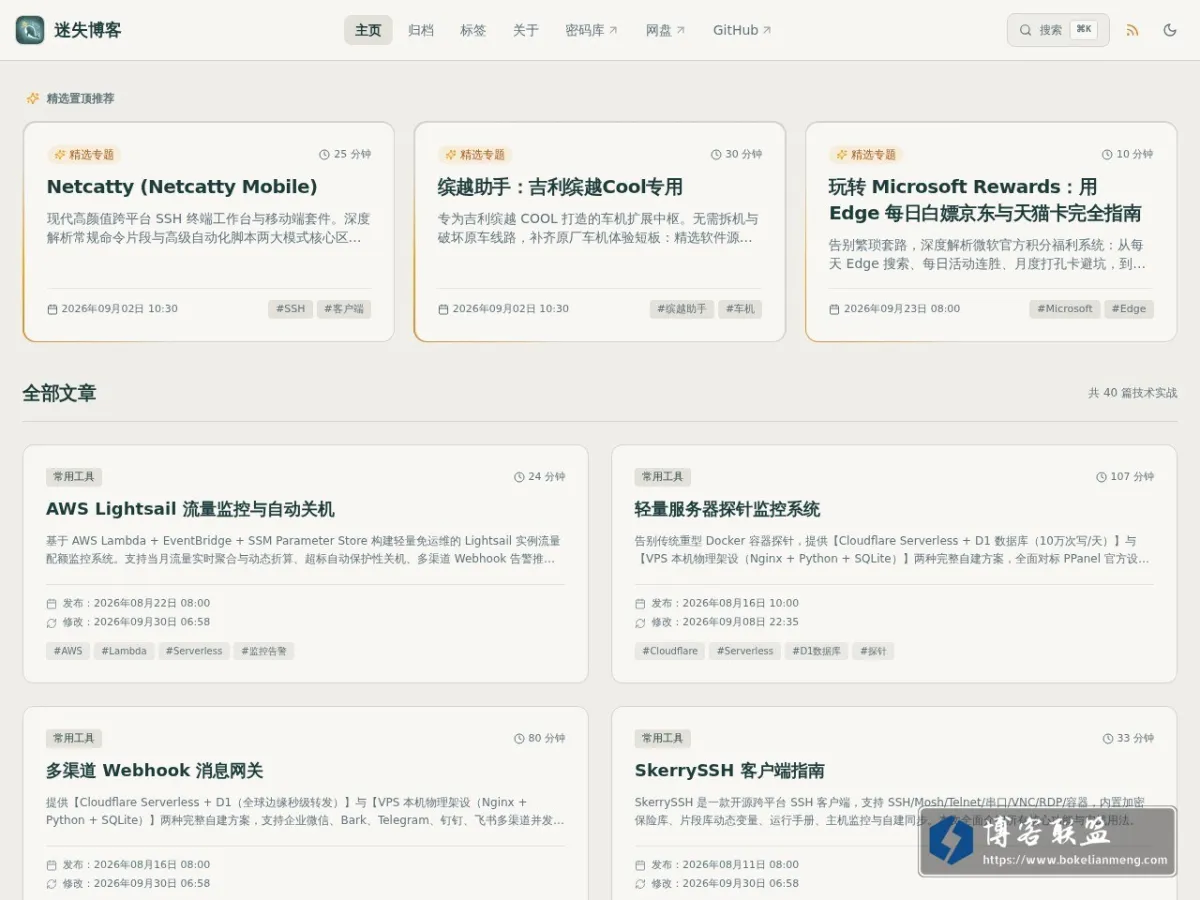Click the #探针 tag
The height and width of the screenshot is (900, 1200).
coord(873,651)
